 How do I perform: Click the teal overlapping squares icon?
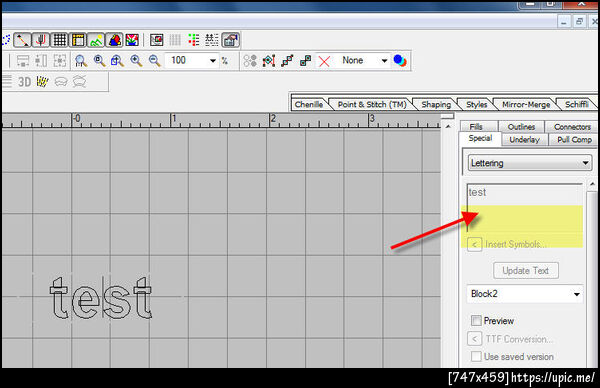305,61
